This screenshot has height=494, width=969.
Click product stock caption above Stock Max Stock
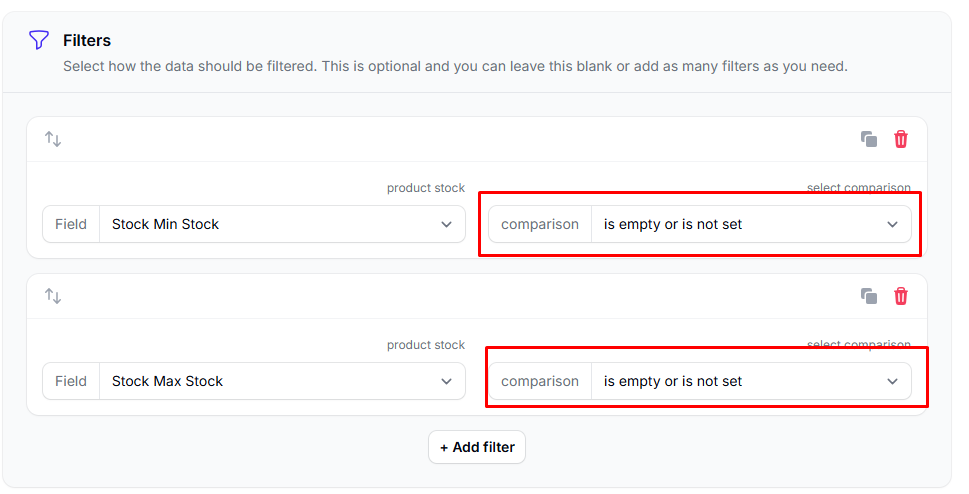[x=426, y=345]
